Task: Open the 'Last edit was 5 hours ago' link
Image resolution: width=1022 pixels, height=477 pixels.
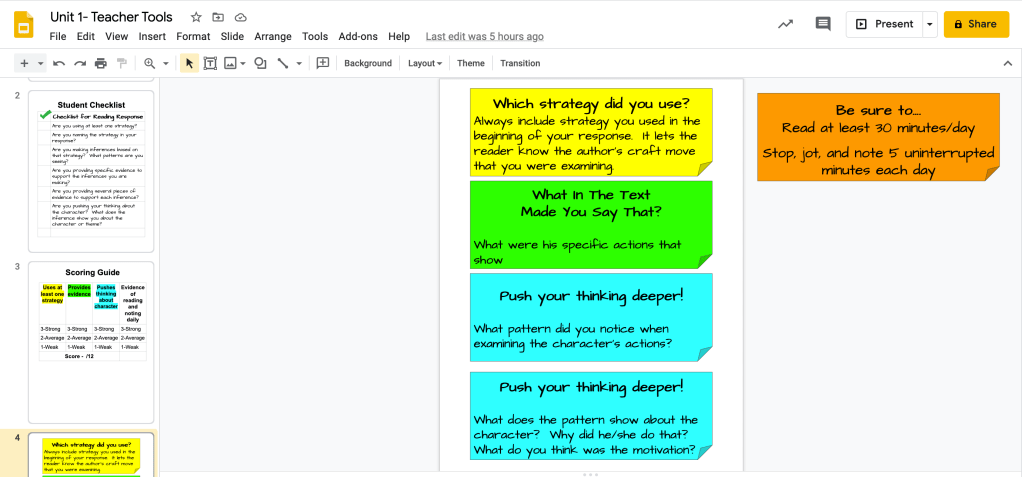Action: coord(484,36)
